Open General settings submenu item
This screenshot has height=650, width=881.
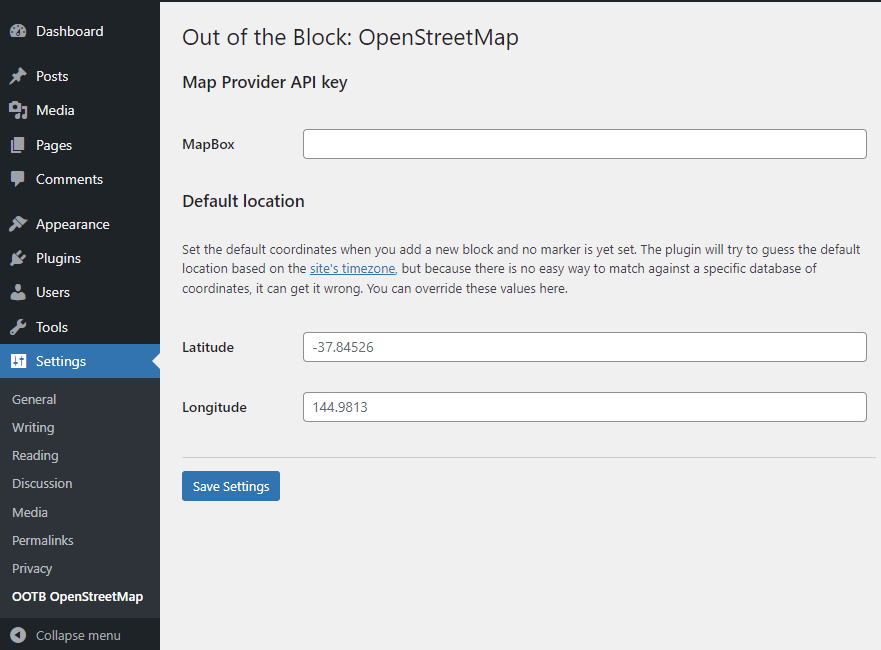click(x=34, y=399)
